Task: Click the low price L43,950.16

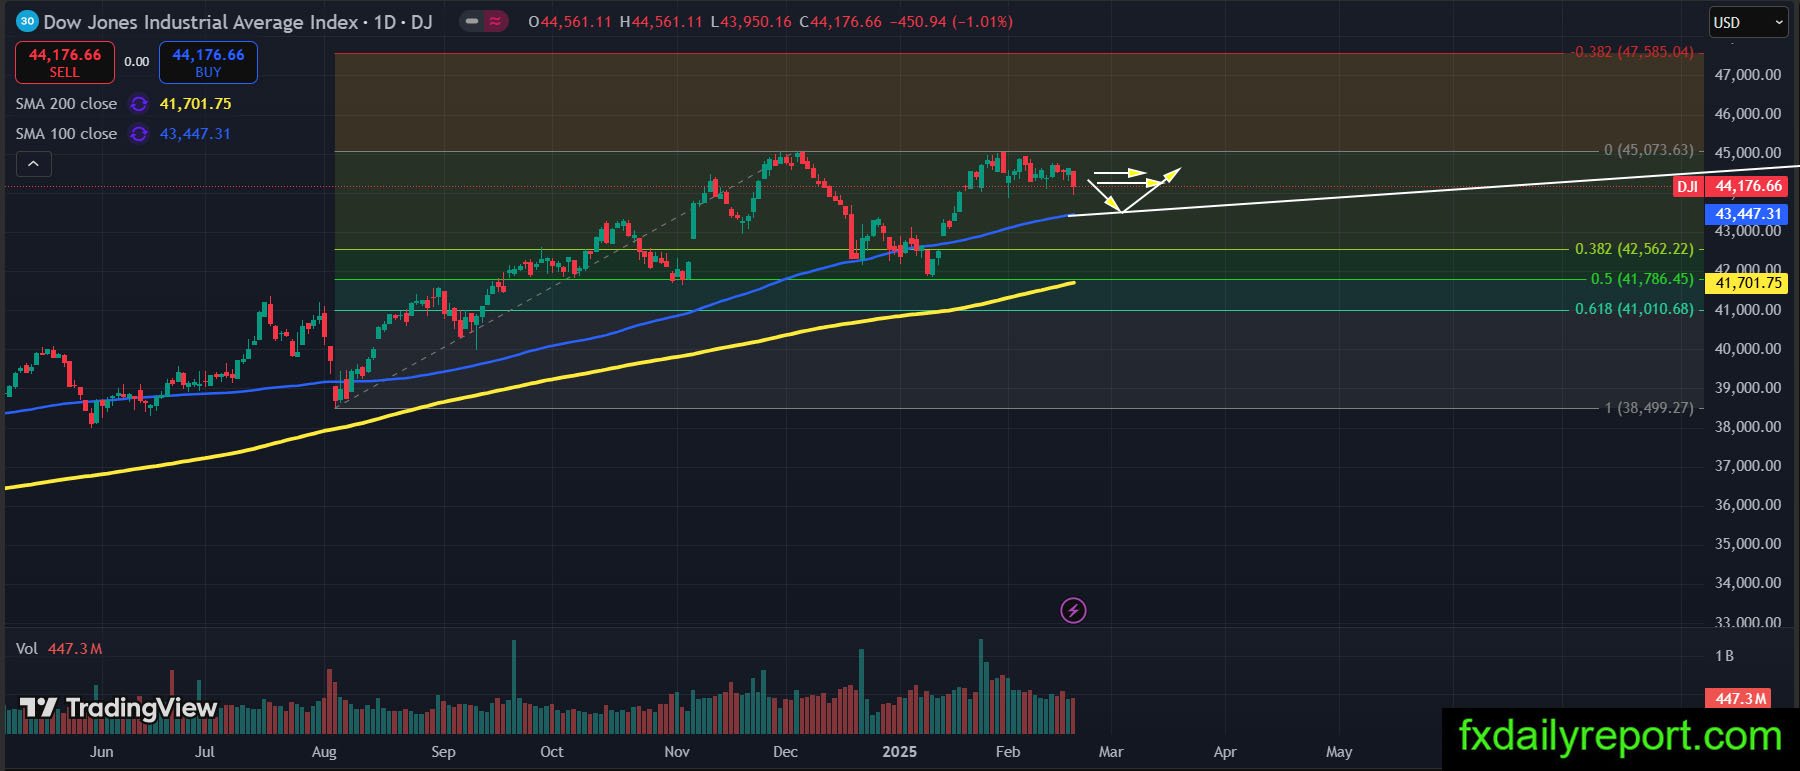Action: (x=751, y=22)
